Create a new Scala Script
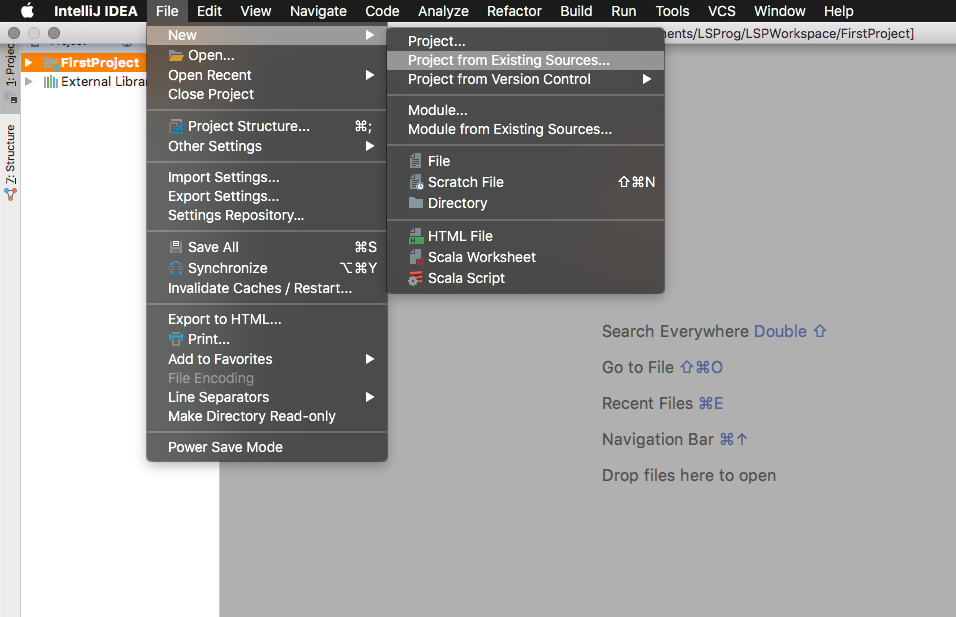This screenshot has width=956, height=617. pos(526,278)
